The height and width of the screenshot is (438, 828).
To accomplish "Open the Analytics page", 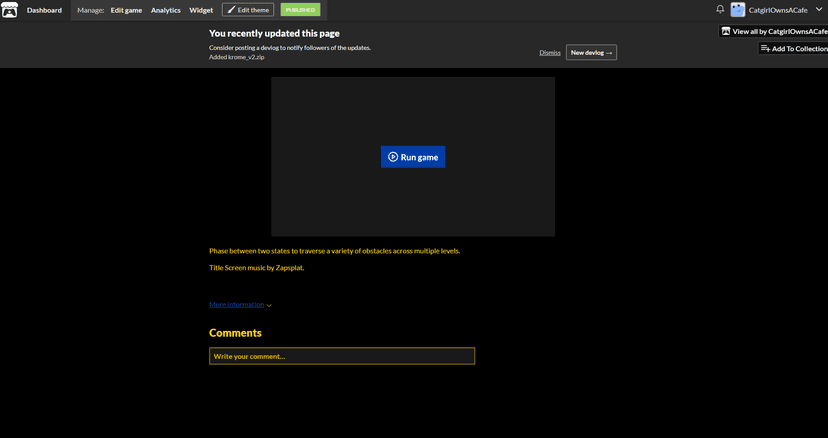I will 166,10.
